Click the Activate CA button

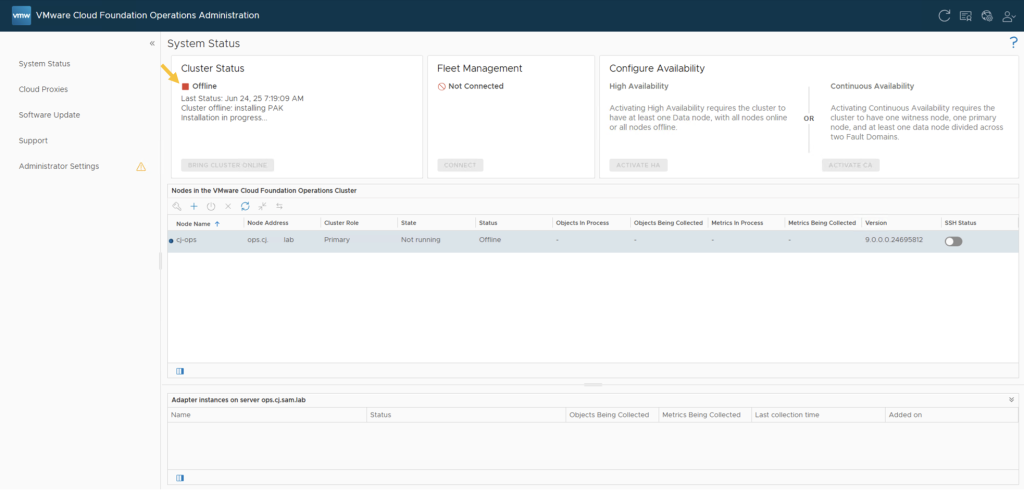(x=850, y=165)
